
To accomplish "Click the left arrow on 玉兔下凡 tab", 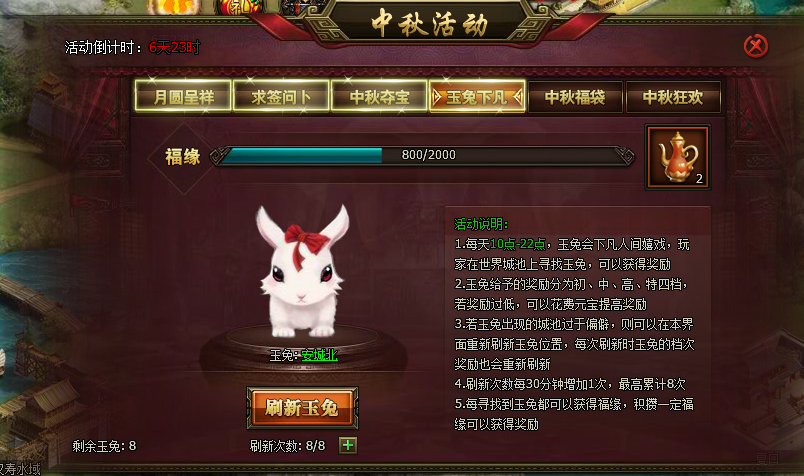I will click(436, 97).
